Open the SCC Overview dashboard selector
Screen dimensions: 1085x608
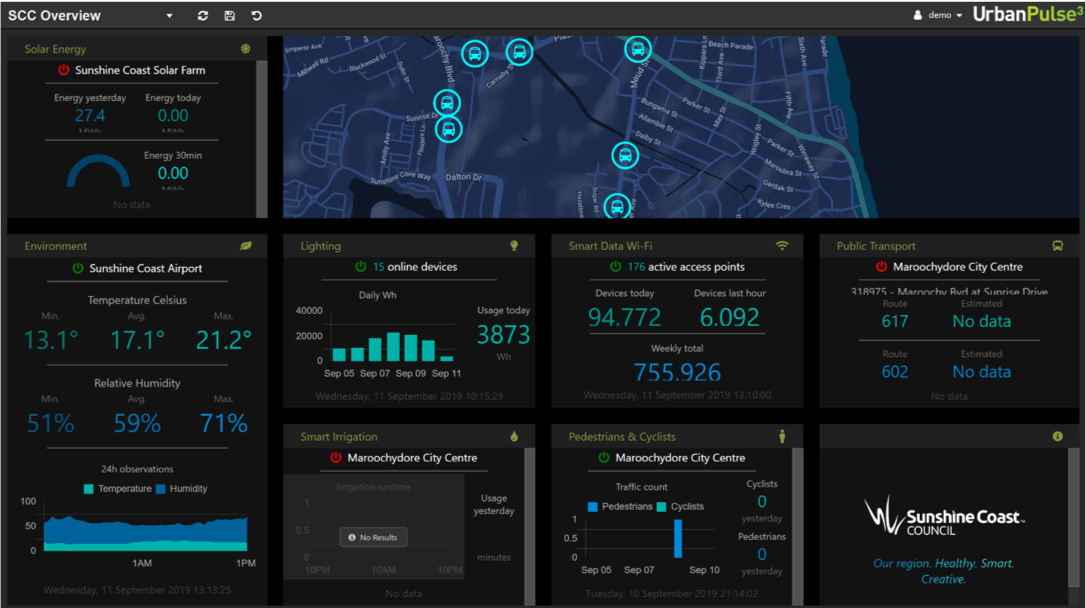coord(170,15)
